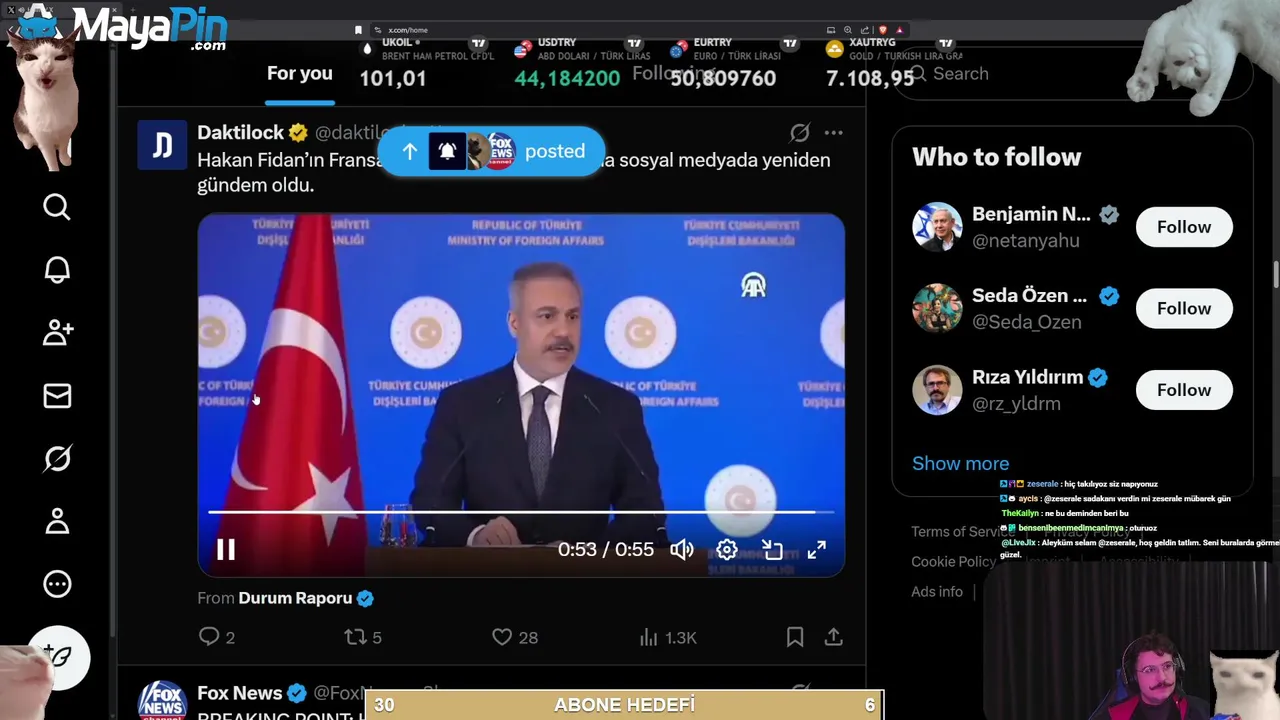
Task: Click the Ads info footer link
Action: click(937, 592)
